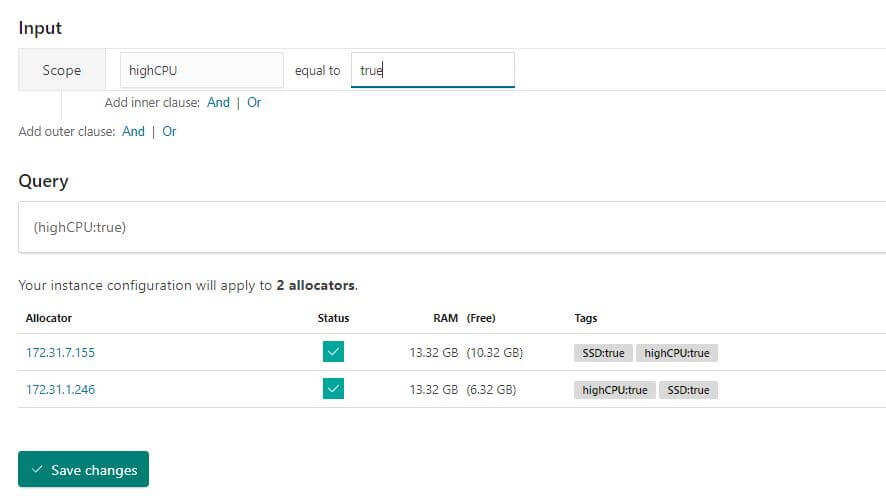The height and width of the screenshot is (499, 886).
Task: Click highCPU:true tag on 172.31.1.246 row
Action: pyautogui.click(x=615, y=390)
